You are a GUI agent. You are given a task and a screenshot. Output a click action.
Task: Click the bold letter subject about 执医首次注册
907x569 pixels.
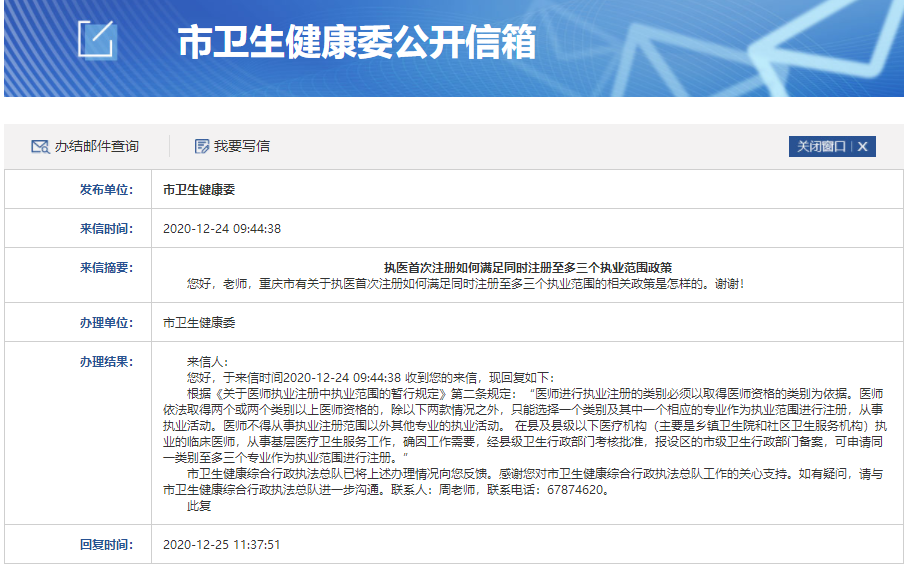pyautogui.click(x=528, y=267)
